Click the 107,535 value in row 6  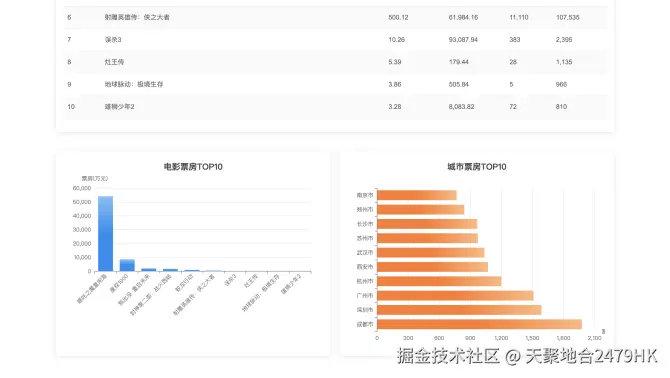coord(567,18)
